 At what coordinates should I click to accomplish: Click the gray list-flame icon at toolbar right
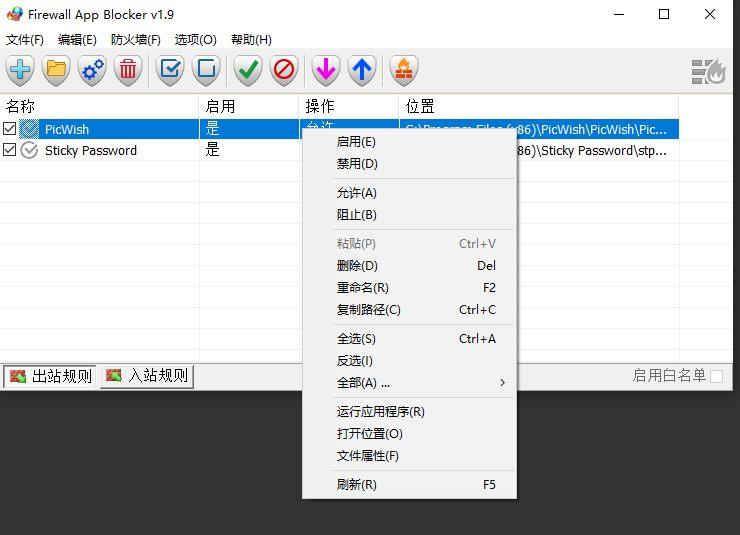tap(708, 72)
